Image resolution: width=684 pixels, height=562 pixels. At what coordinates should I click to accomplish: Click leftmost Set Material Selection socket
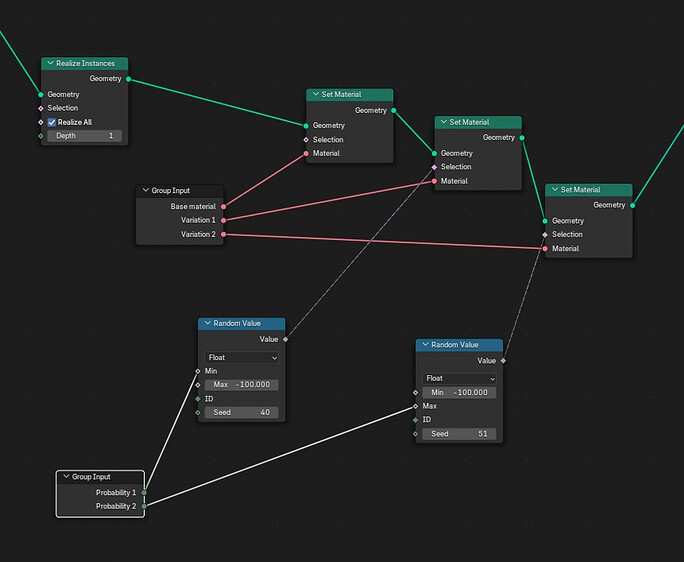pos(306,140)
